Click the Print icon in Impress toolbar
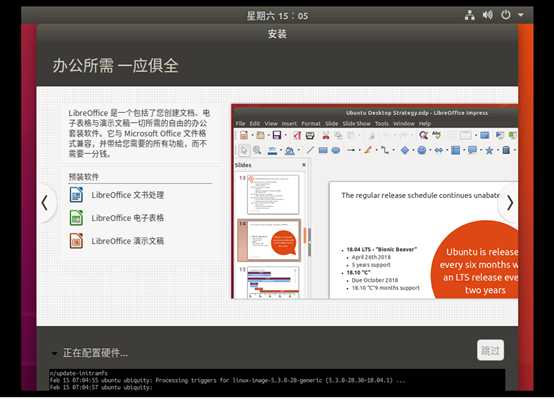The height and width of the screenshot is (399, 554). [x=310, y=135]
